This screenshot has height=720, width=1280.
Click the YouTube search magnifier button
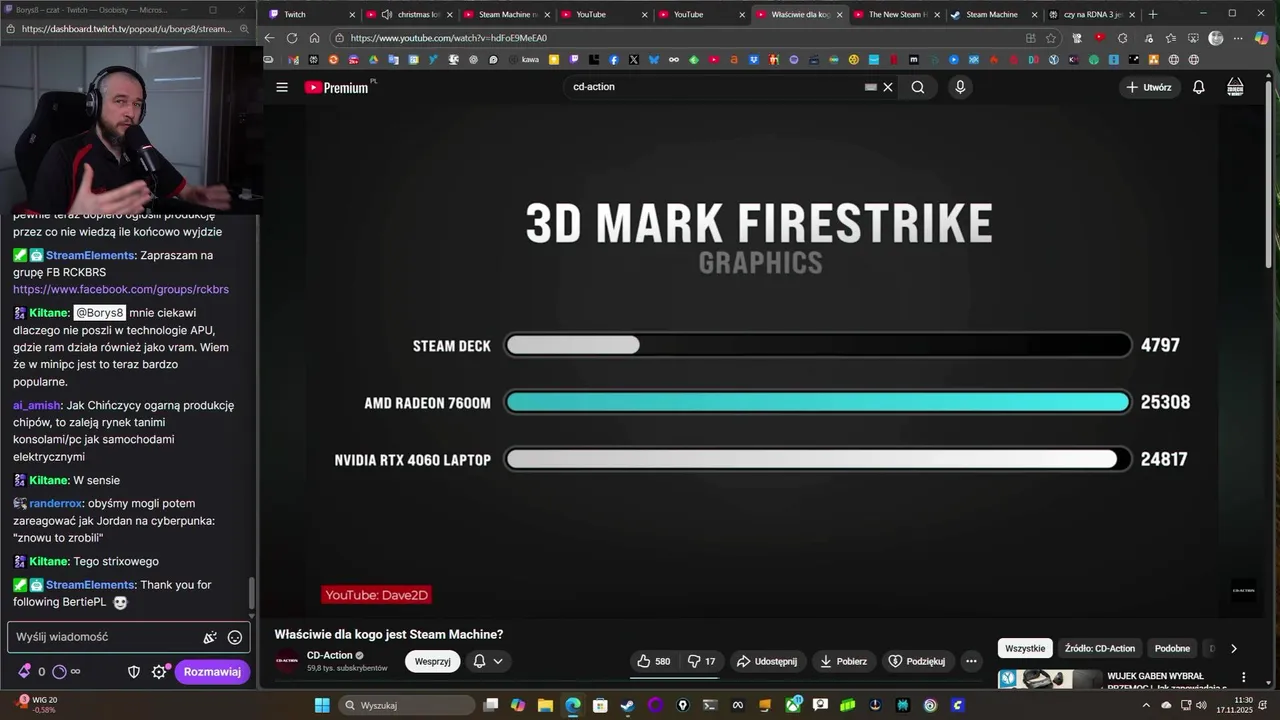click(918, 87)
